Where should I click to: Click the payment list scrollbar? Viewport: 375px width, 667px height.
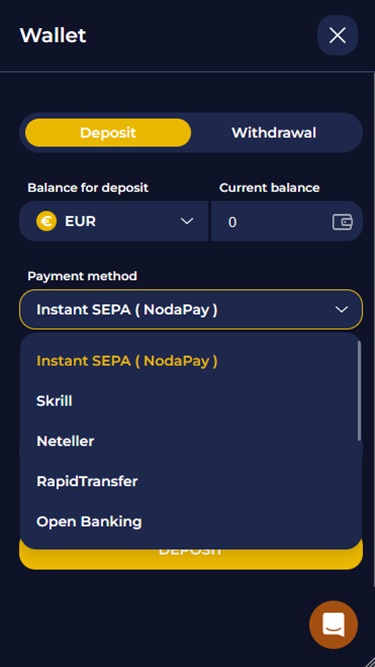(359, 391)
